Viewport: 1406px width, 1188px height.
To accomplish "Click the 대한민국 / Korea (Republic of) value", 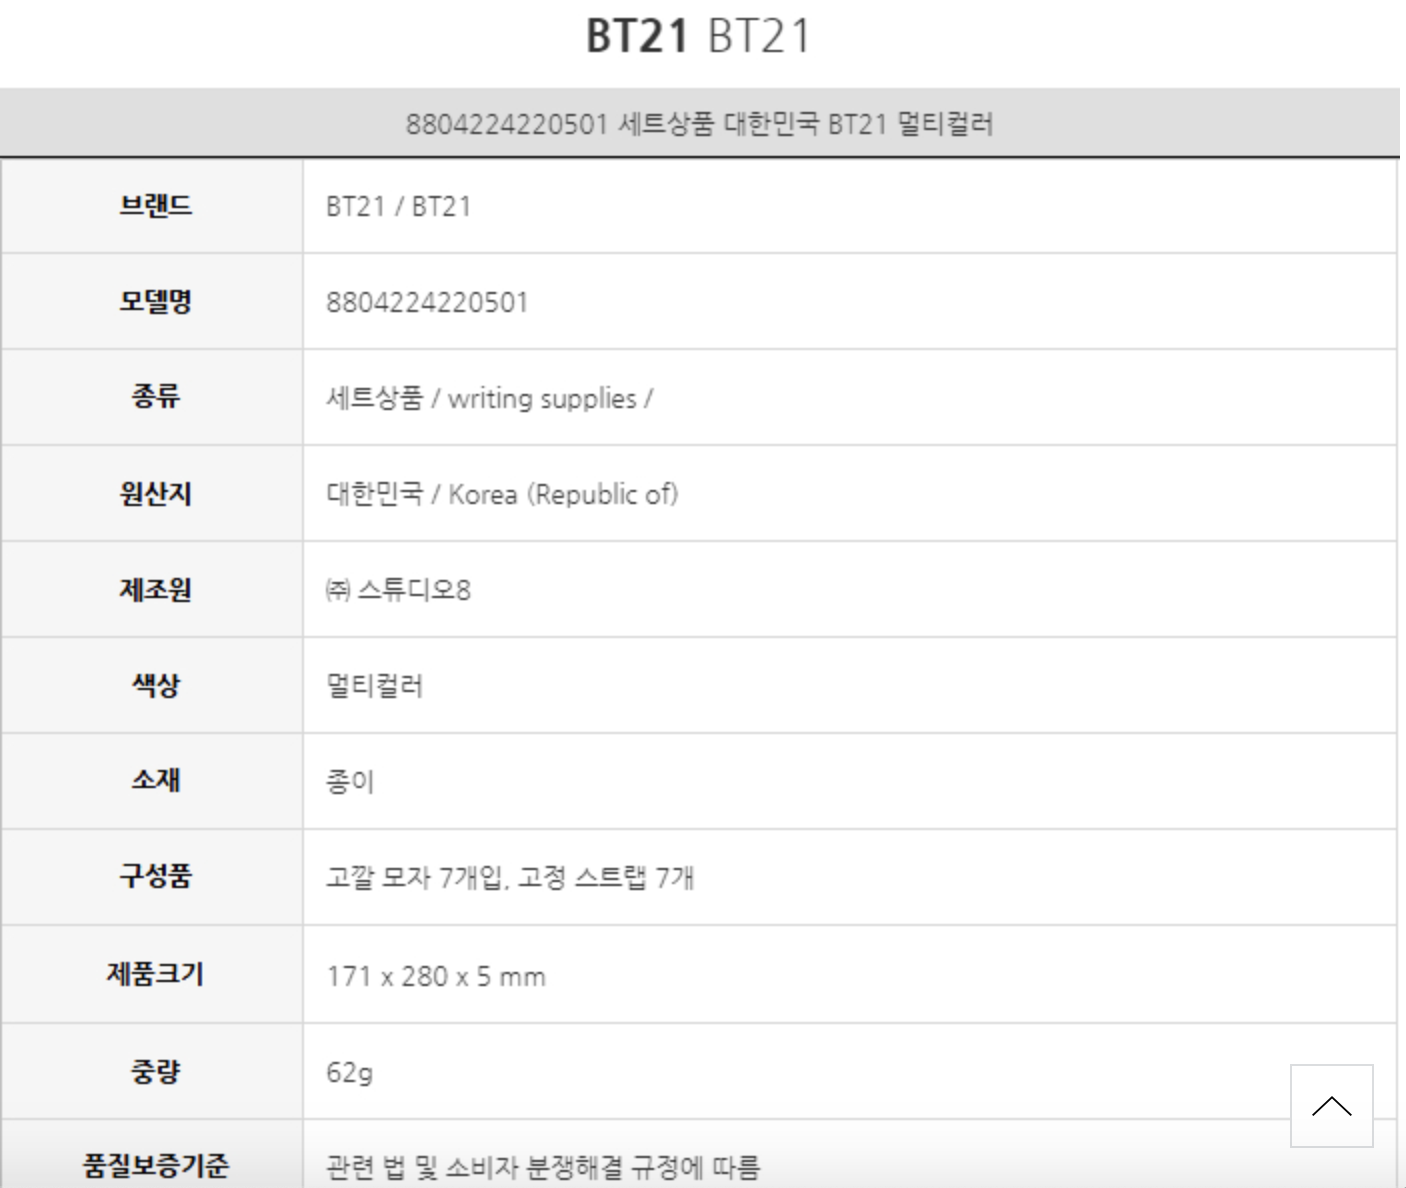I will click(x=502, y=495).
